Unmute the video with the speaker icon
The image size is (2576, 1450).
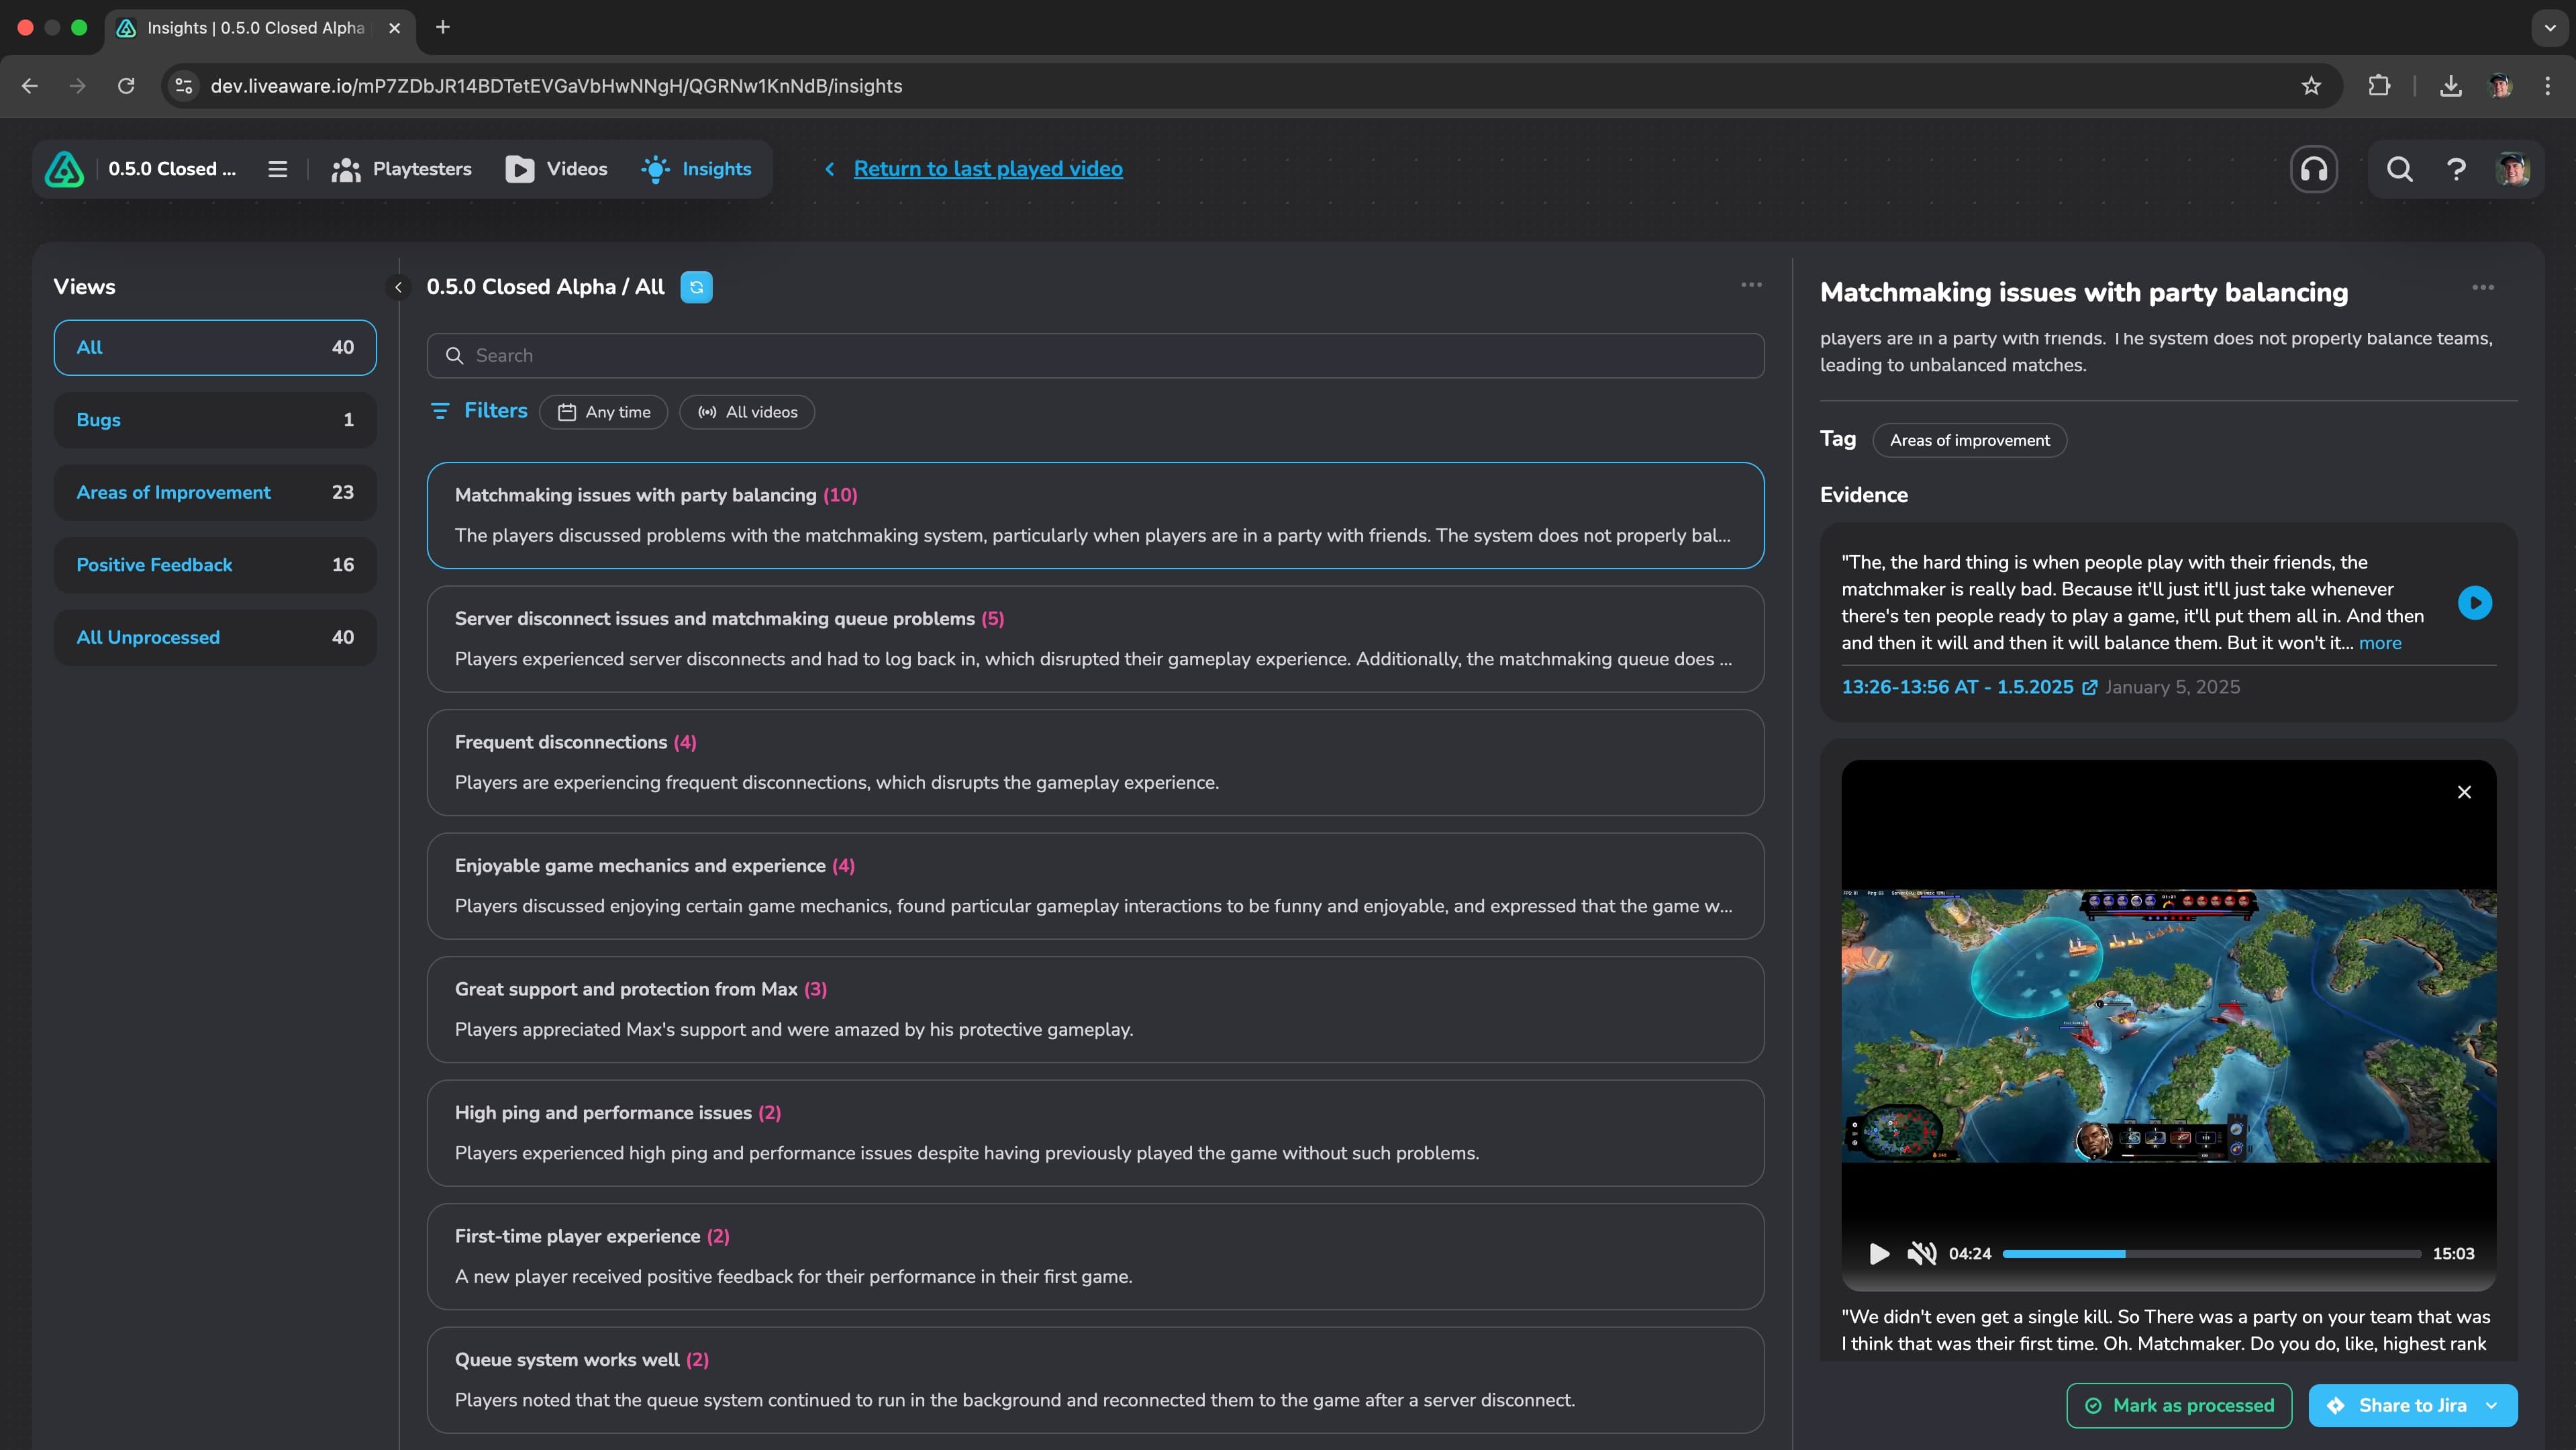tap(1921, 1253)
